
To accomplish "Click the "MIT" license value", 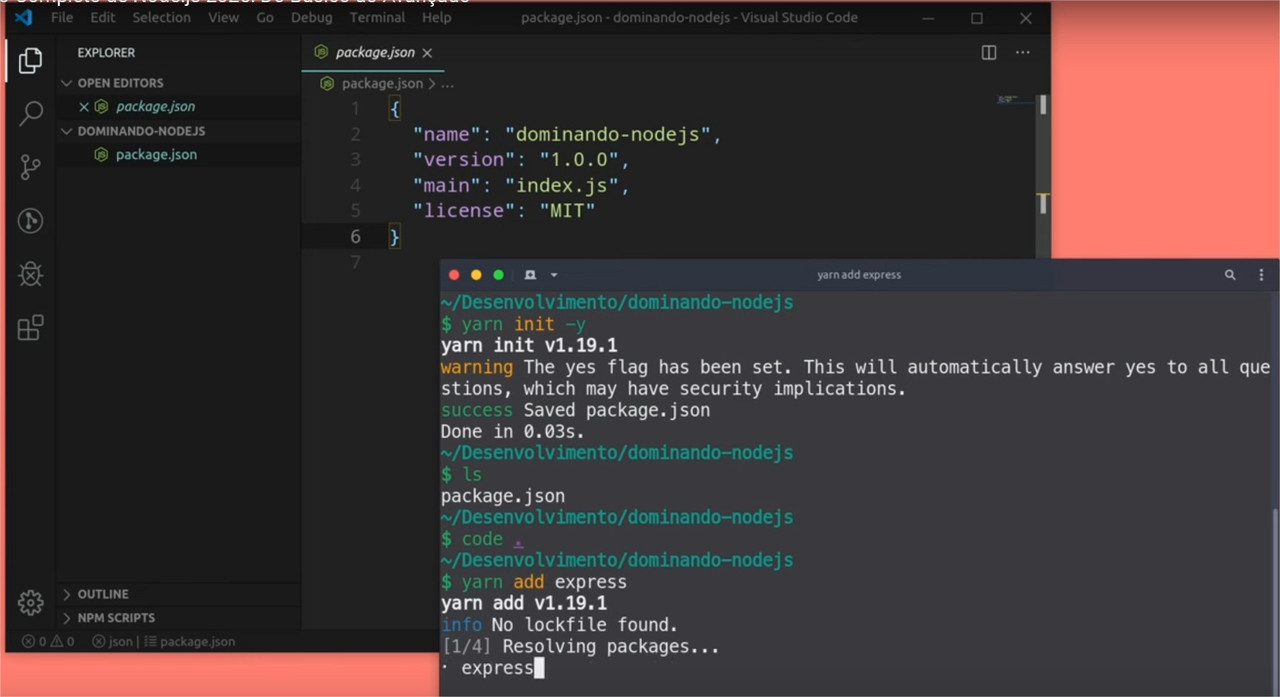I will (567, 211).
